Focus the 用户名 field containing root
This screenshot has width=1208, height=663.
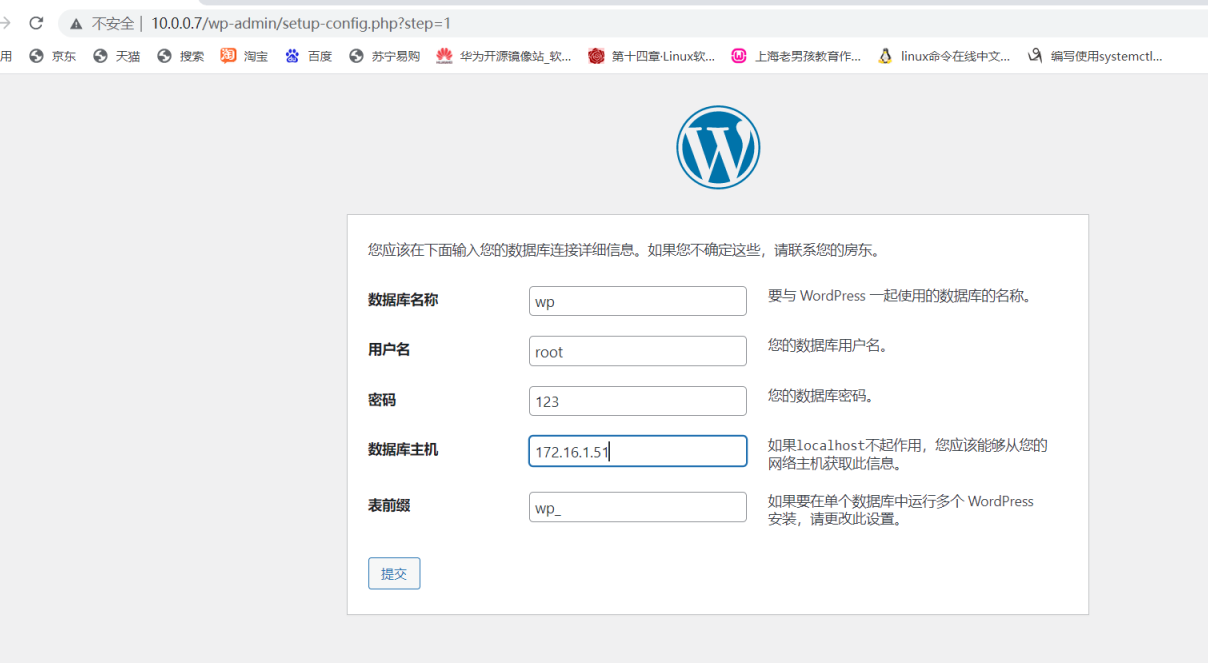coord(638,351)
